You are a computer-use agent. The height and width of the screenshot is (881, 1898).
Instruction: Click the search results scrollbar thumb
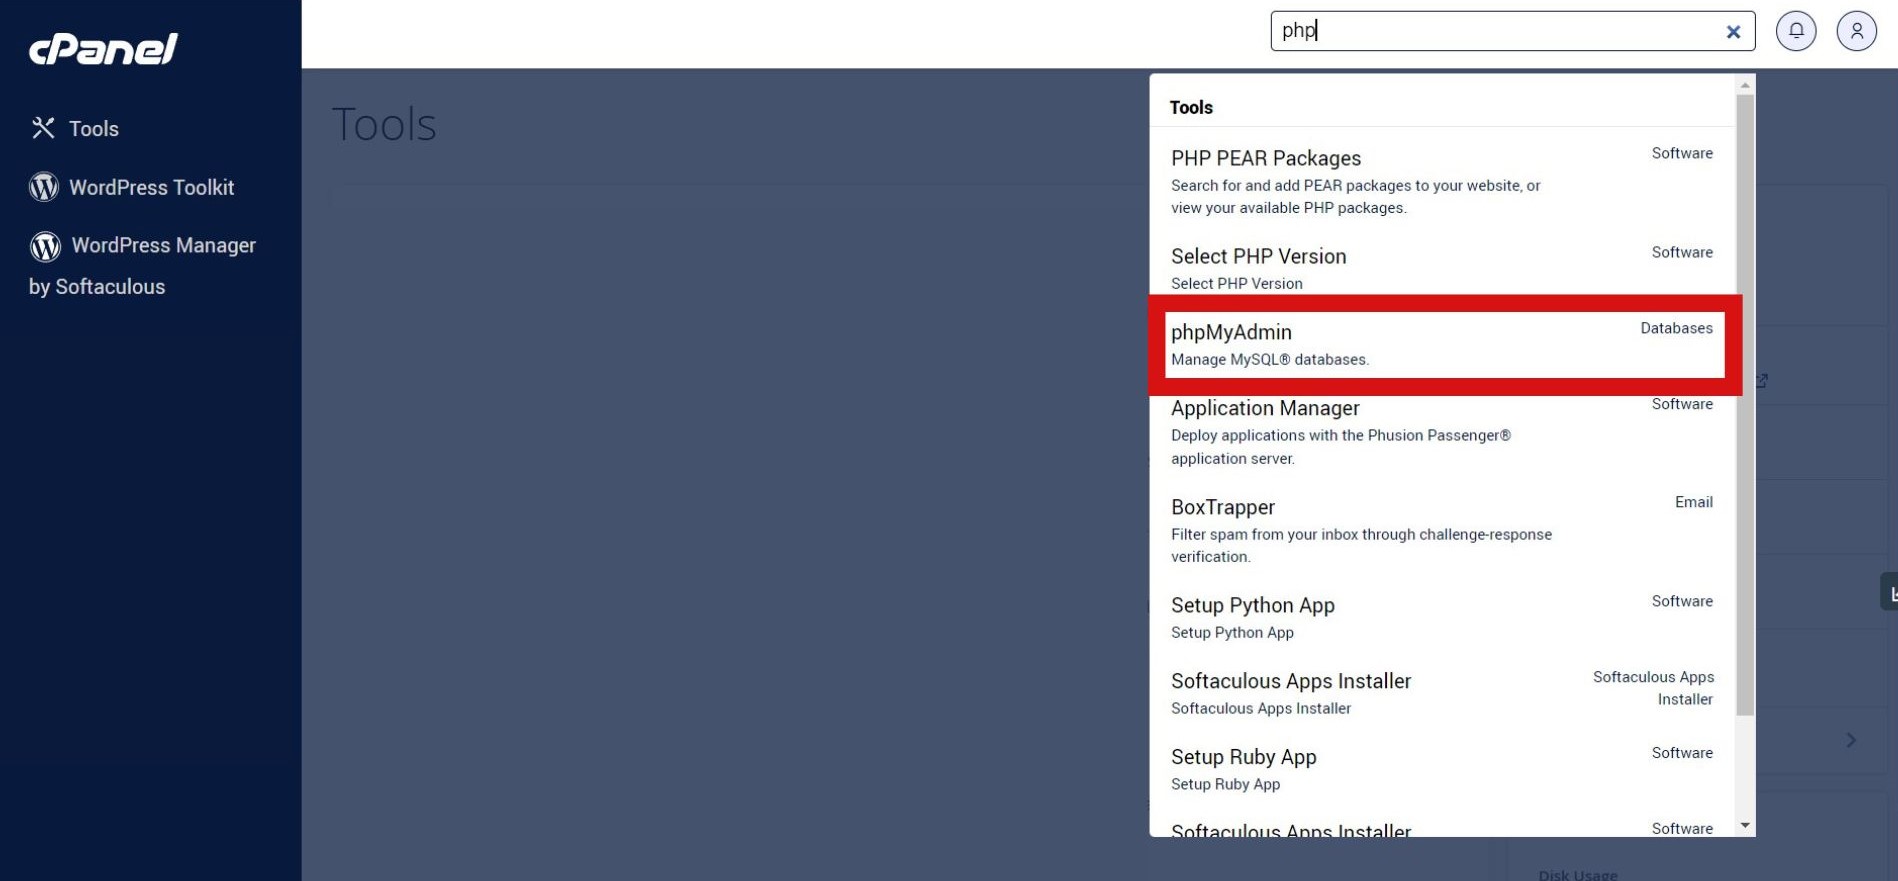pyautogui.click(x=1745, y=405)
